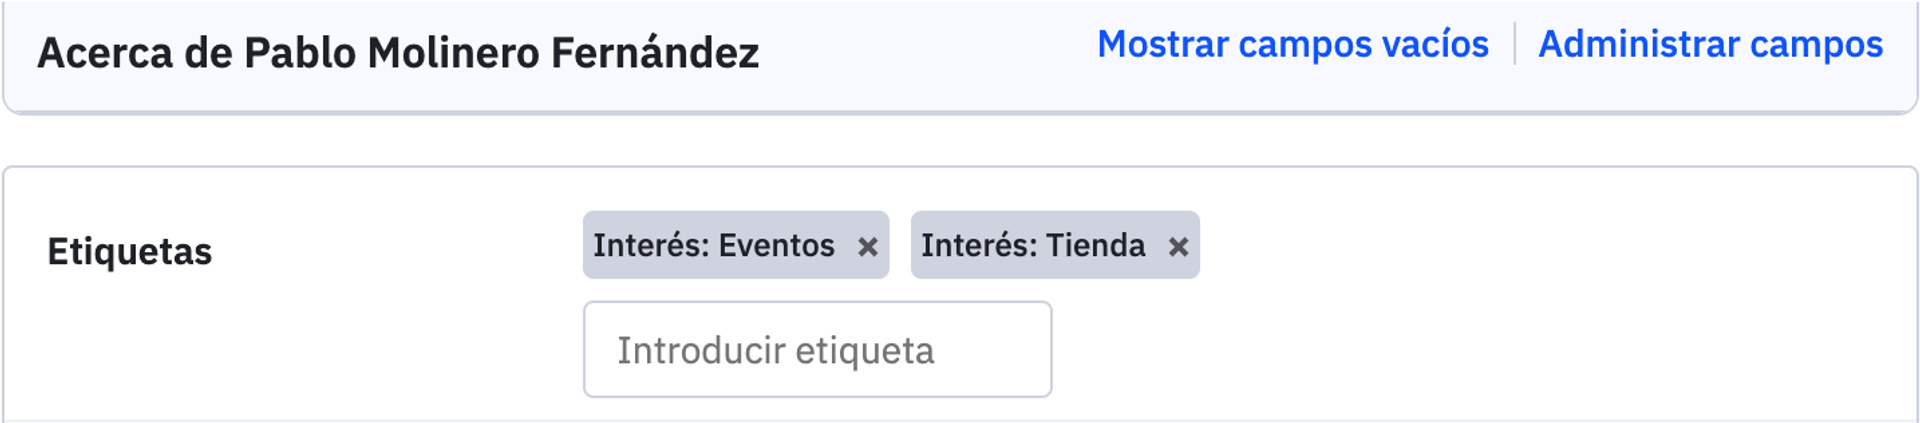Go to manage fields settings
Viewport: 1920px width, 423px height.
tap(1710, 44)
